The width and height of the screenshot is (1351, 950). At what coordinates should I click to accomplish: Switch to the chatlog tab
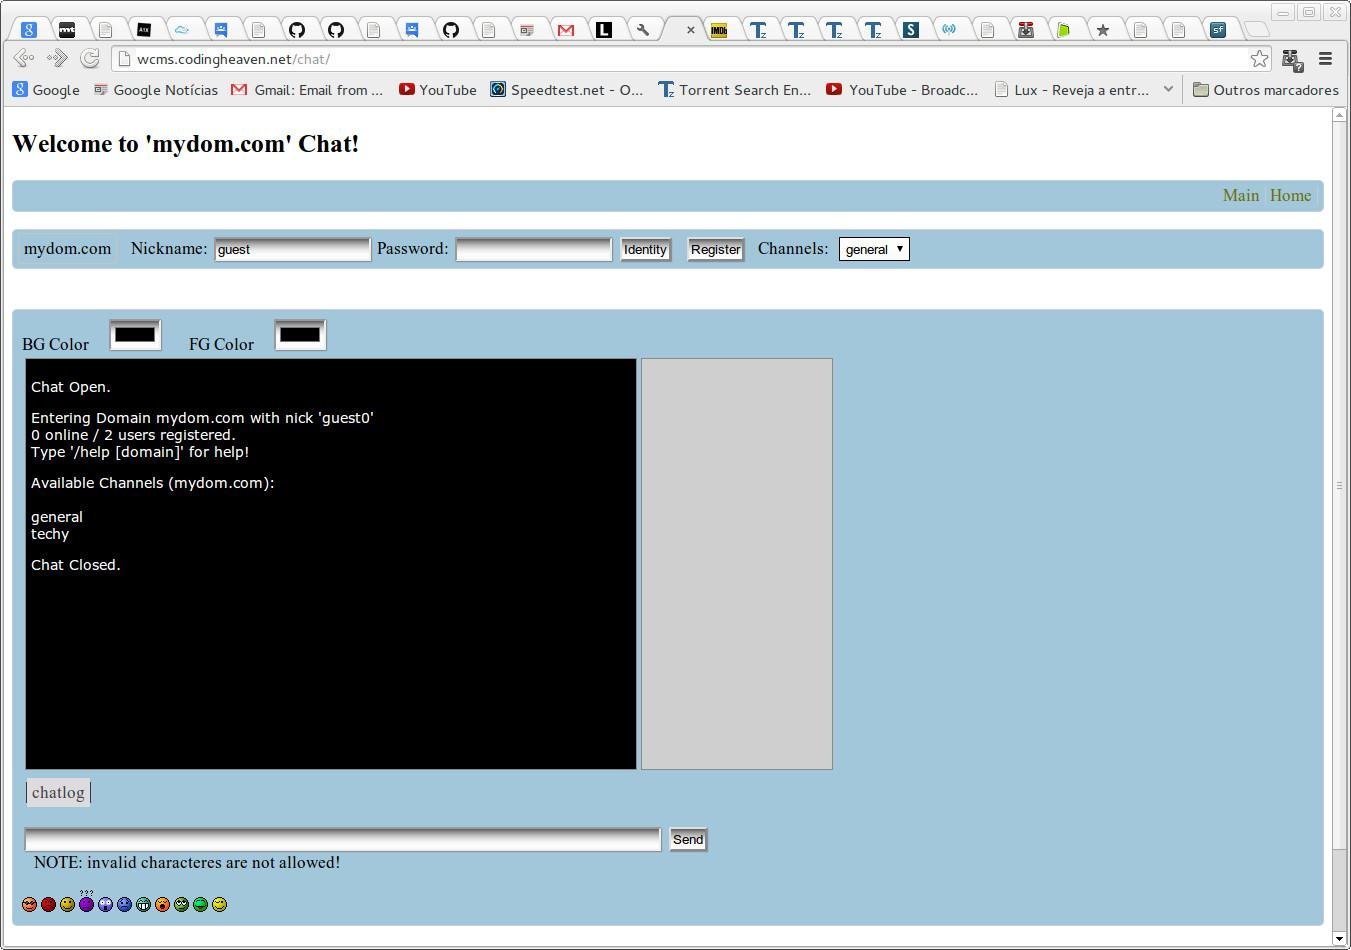(x=57, y=792)
